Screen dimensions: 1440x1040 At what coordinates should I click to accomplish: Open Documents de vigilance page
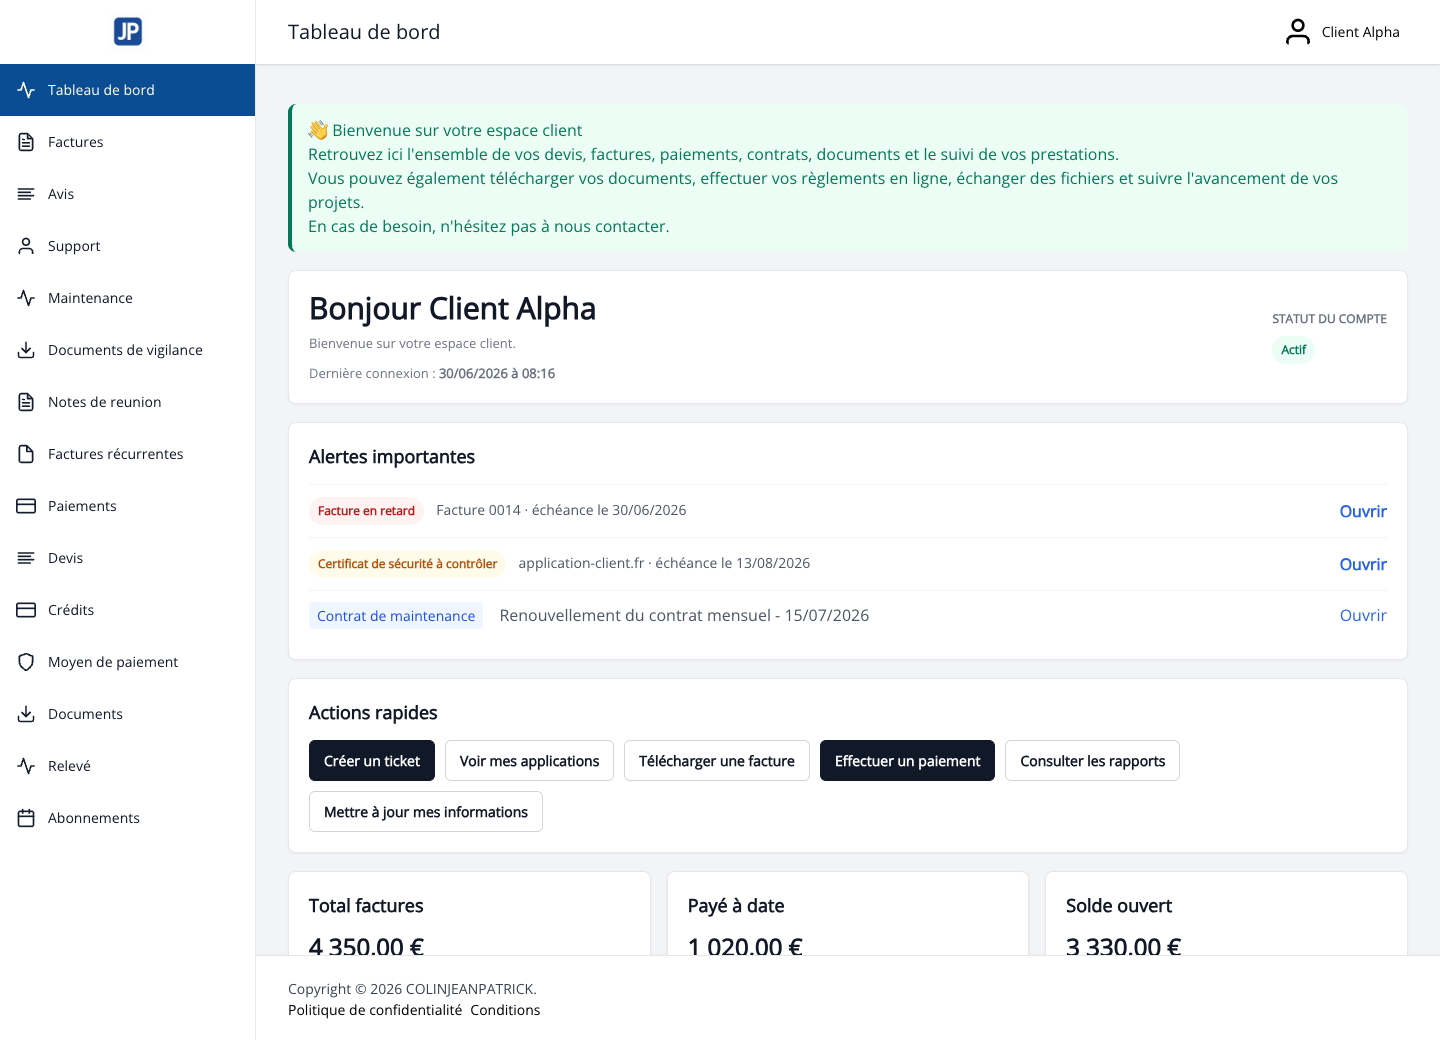point(127,350)
